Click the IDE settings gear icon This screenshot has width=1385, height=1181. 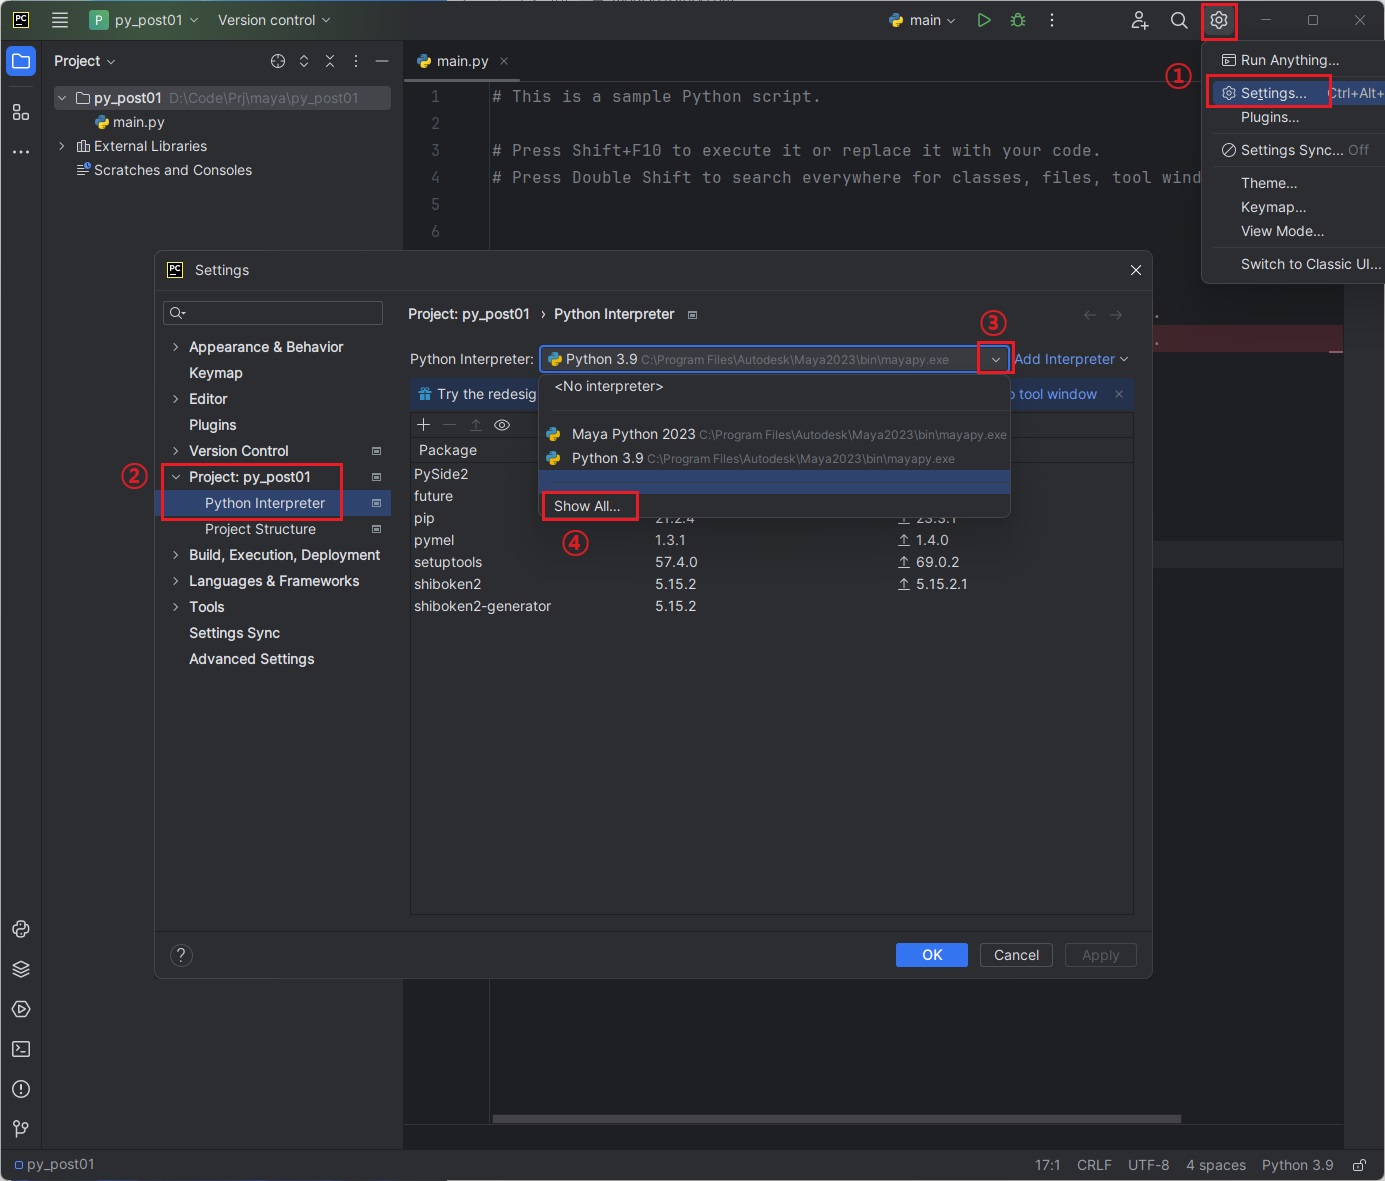(x=1219, y=20)
